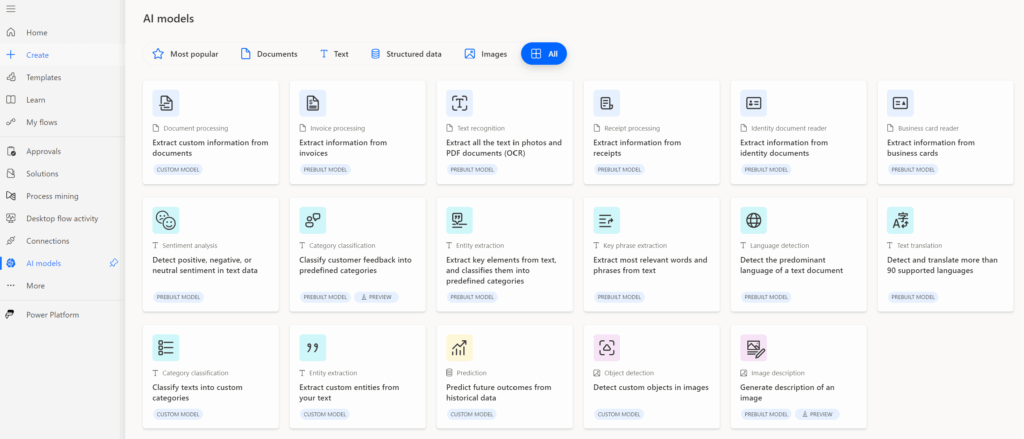Switch to Structured data tab
Viewport: 1024px width, 439px height.
(x=406, y=54)
